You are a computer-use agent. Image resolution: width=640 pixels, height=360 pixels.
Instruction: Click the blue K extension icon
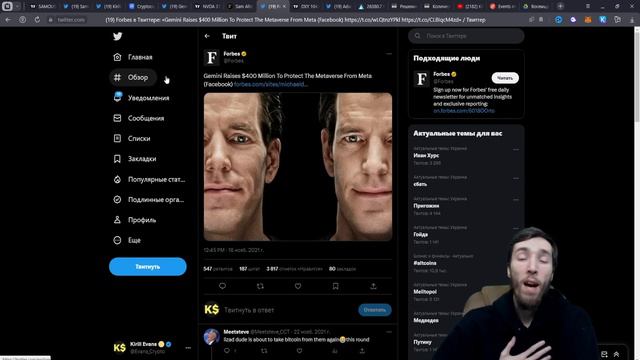(x=602, y=20)
